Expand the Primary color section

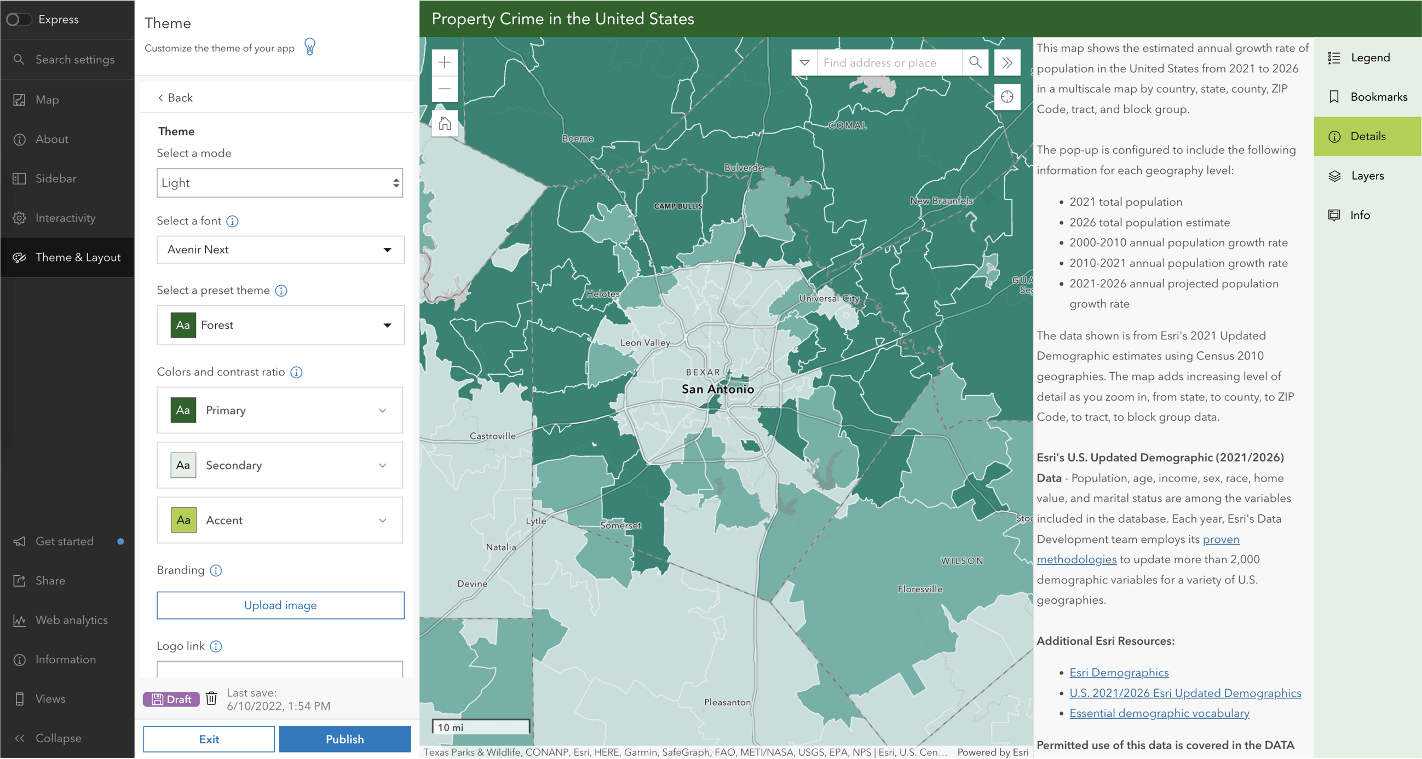(280, 410)
